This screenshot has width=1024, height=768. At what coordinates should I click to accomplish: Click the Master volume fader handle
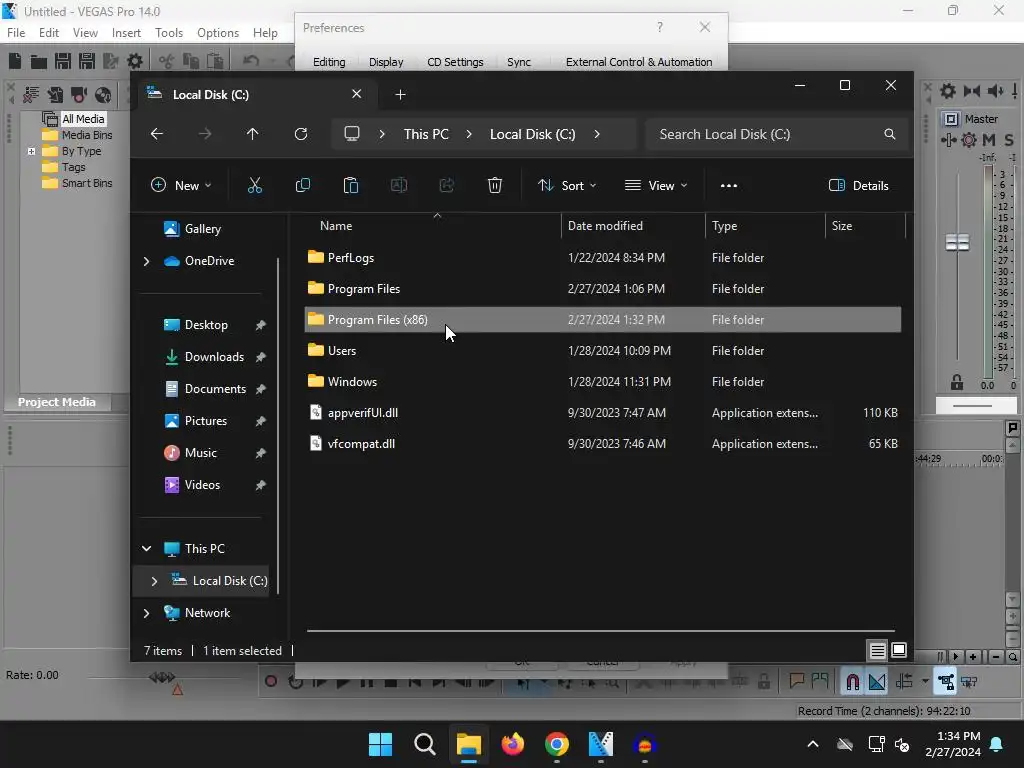[x=957, y=243]
